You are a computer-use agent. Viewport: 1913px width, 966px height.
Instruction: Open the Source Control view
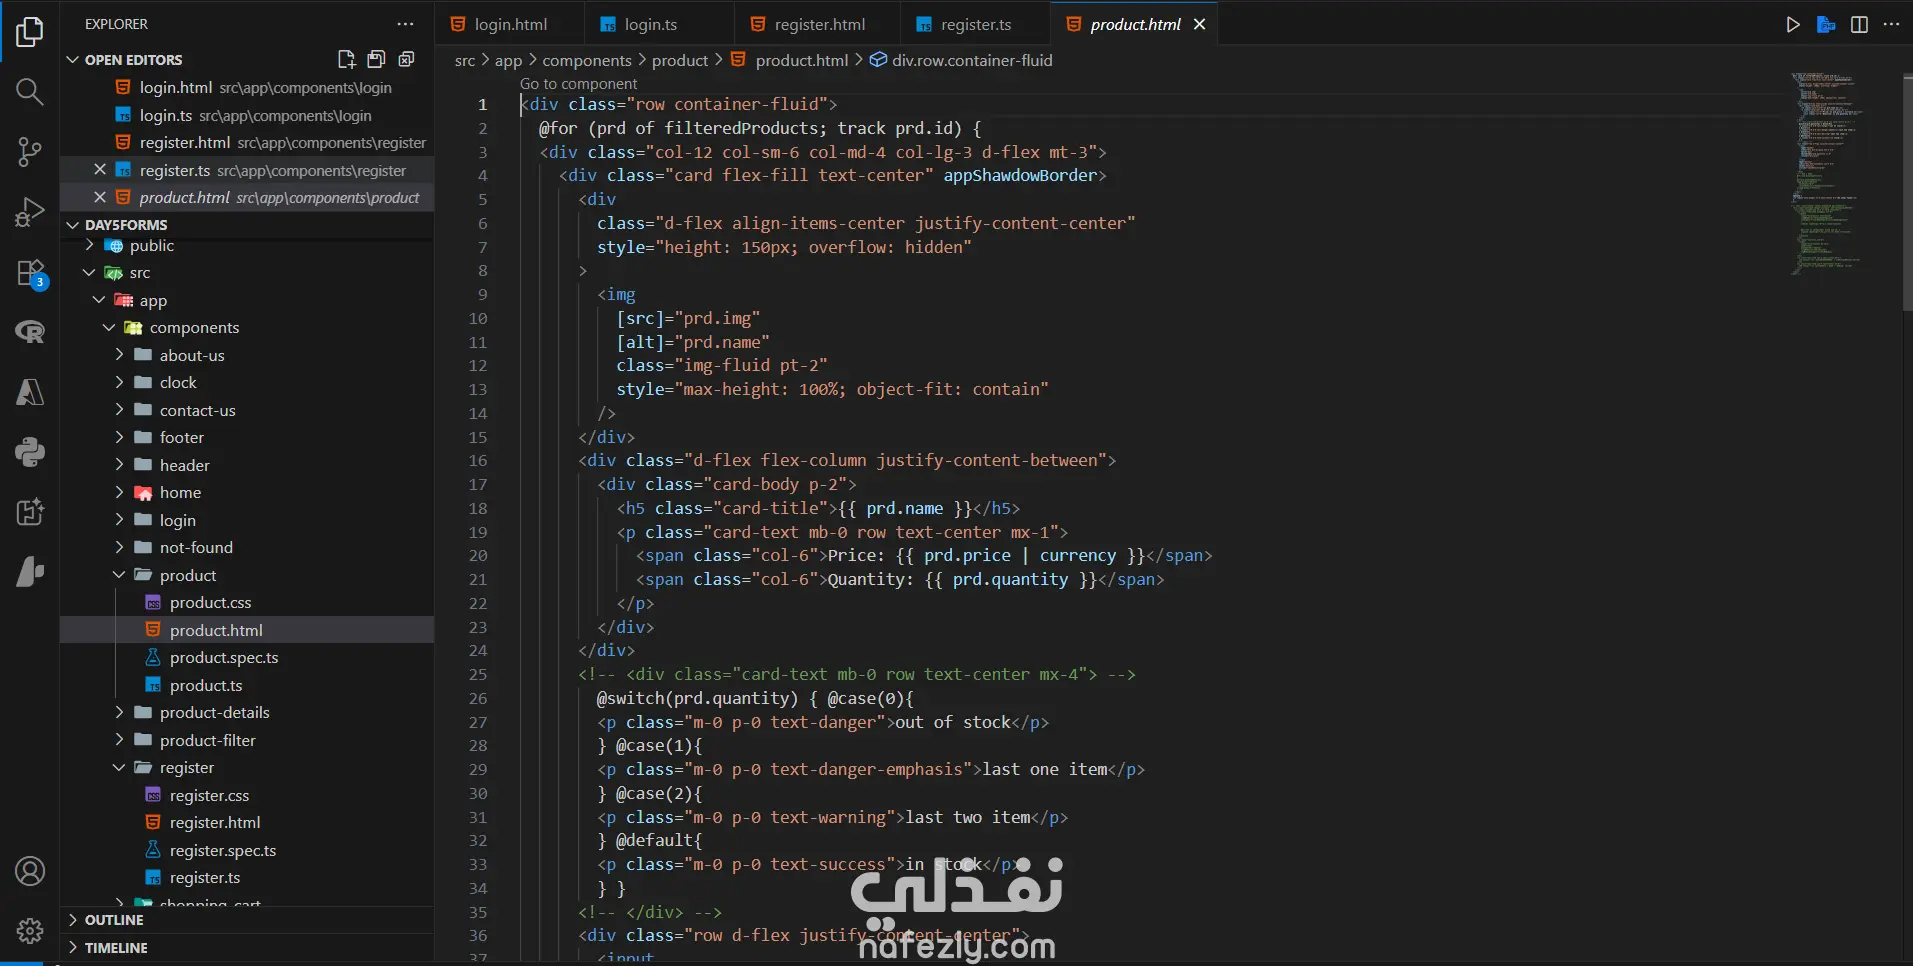30,152
